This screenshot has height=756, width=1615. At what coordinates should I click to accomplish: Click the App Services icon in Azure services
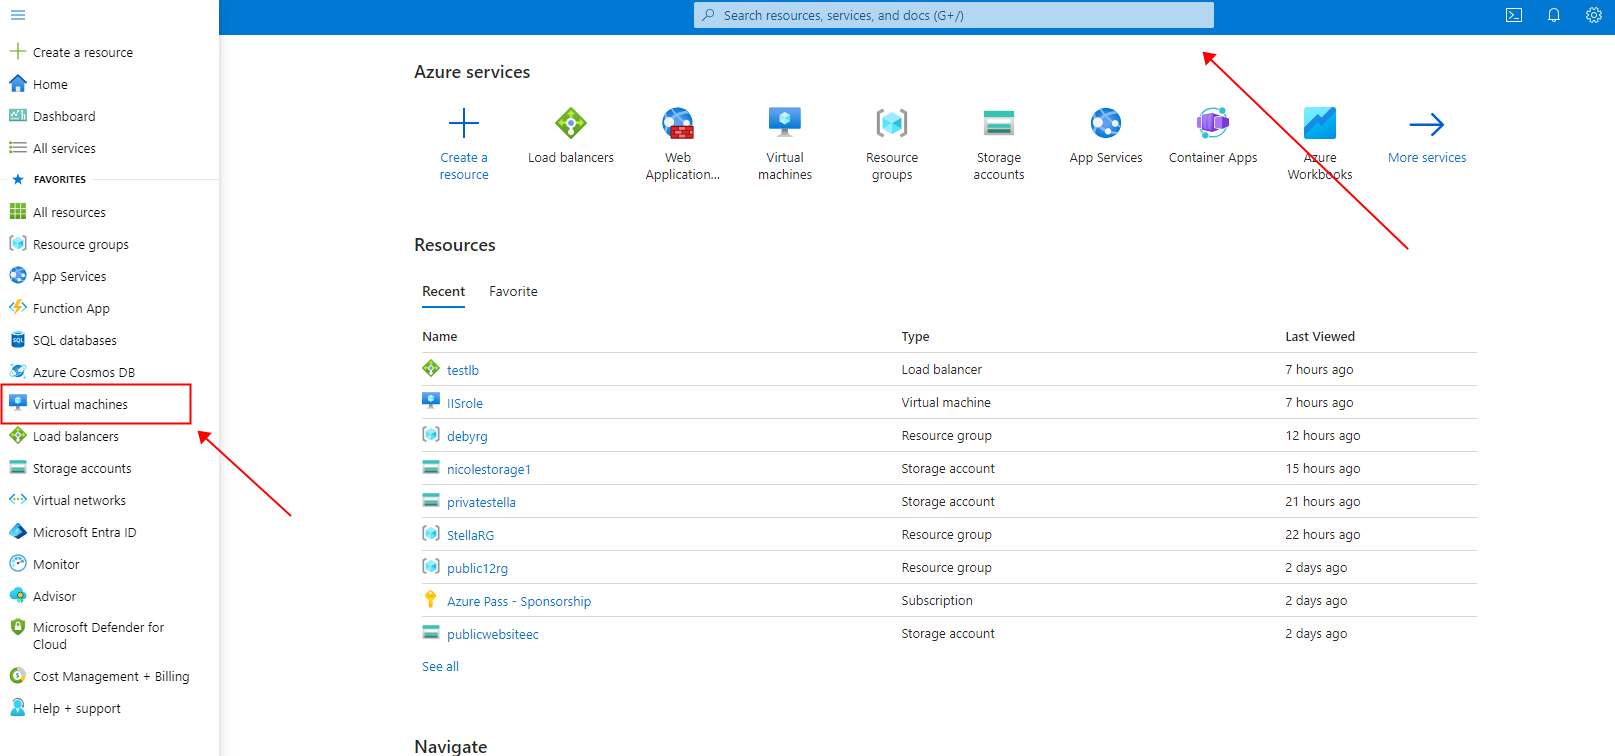[1106, 124]
